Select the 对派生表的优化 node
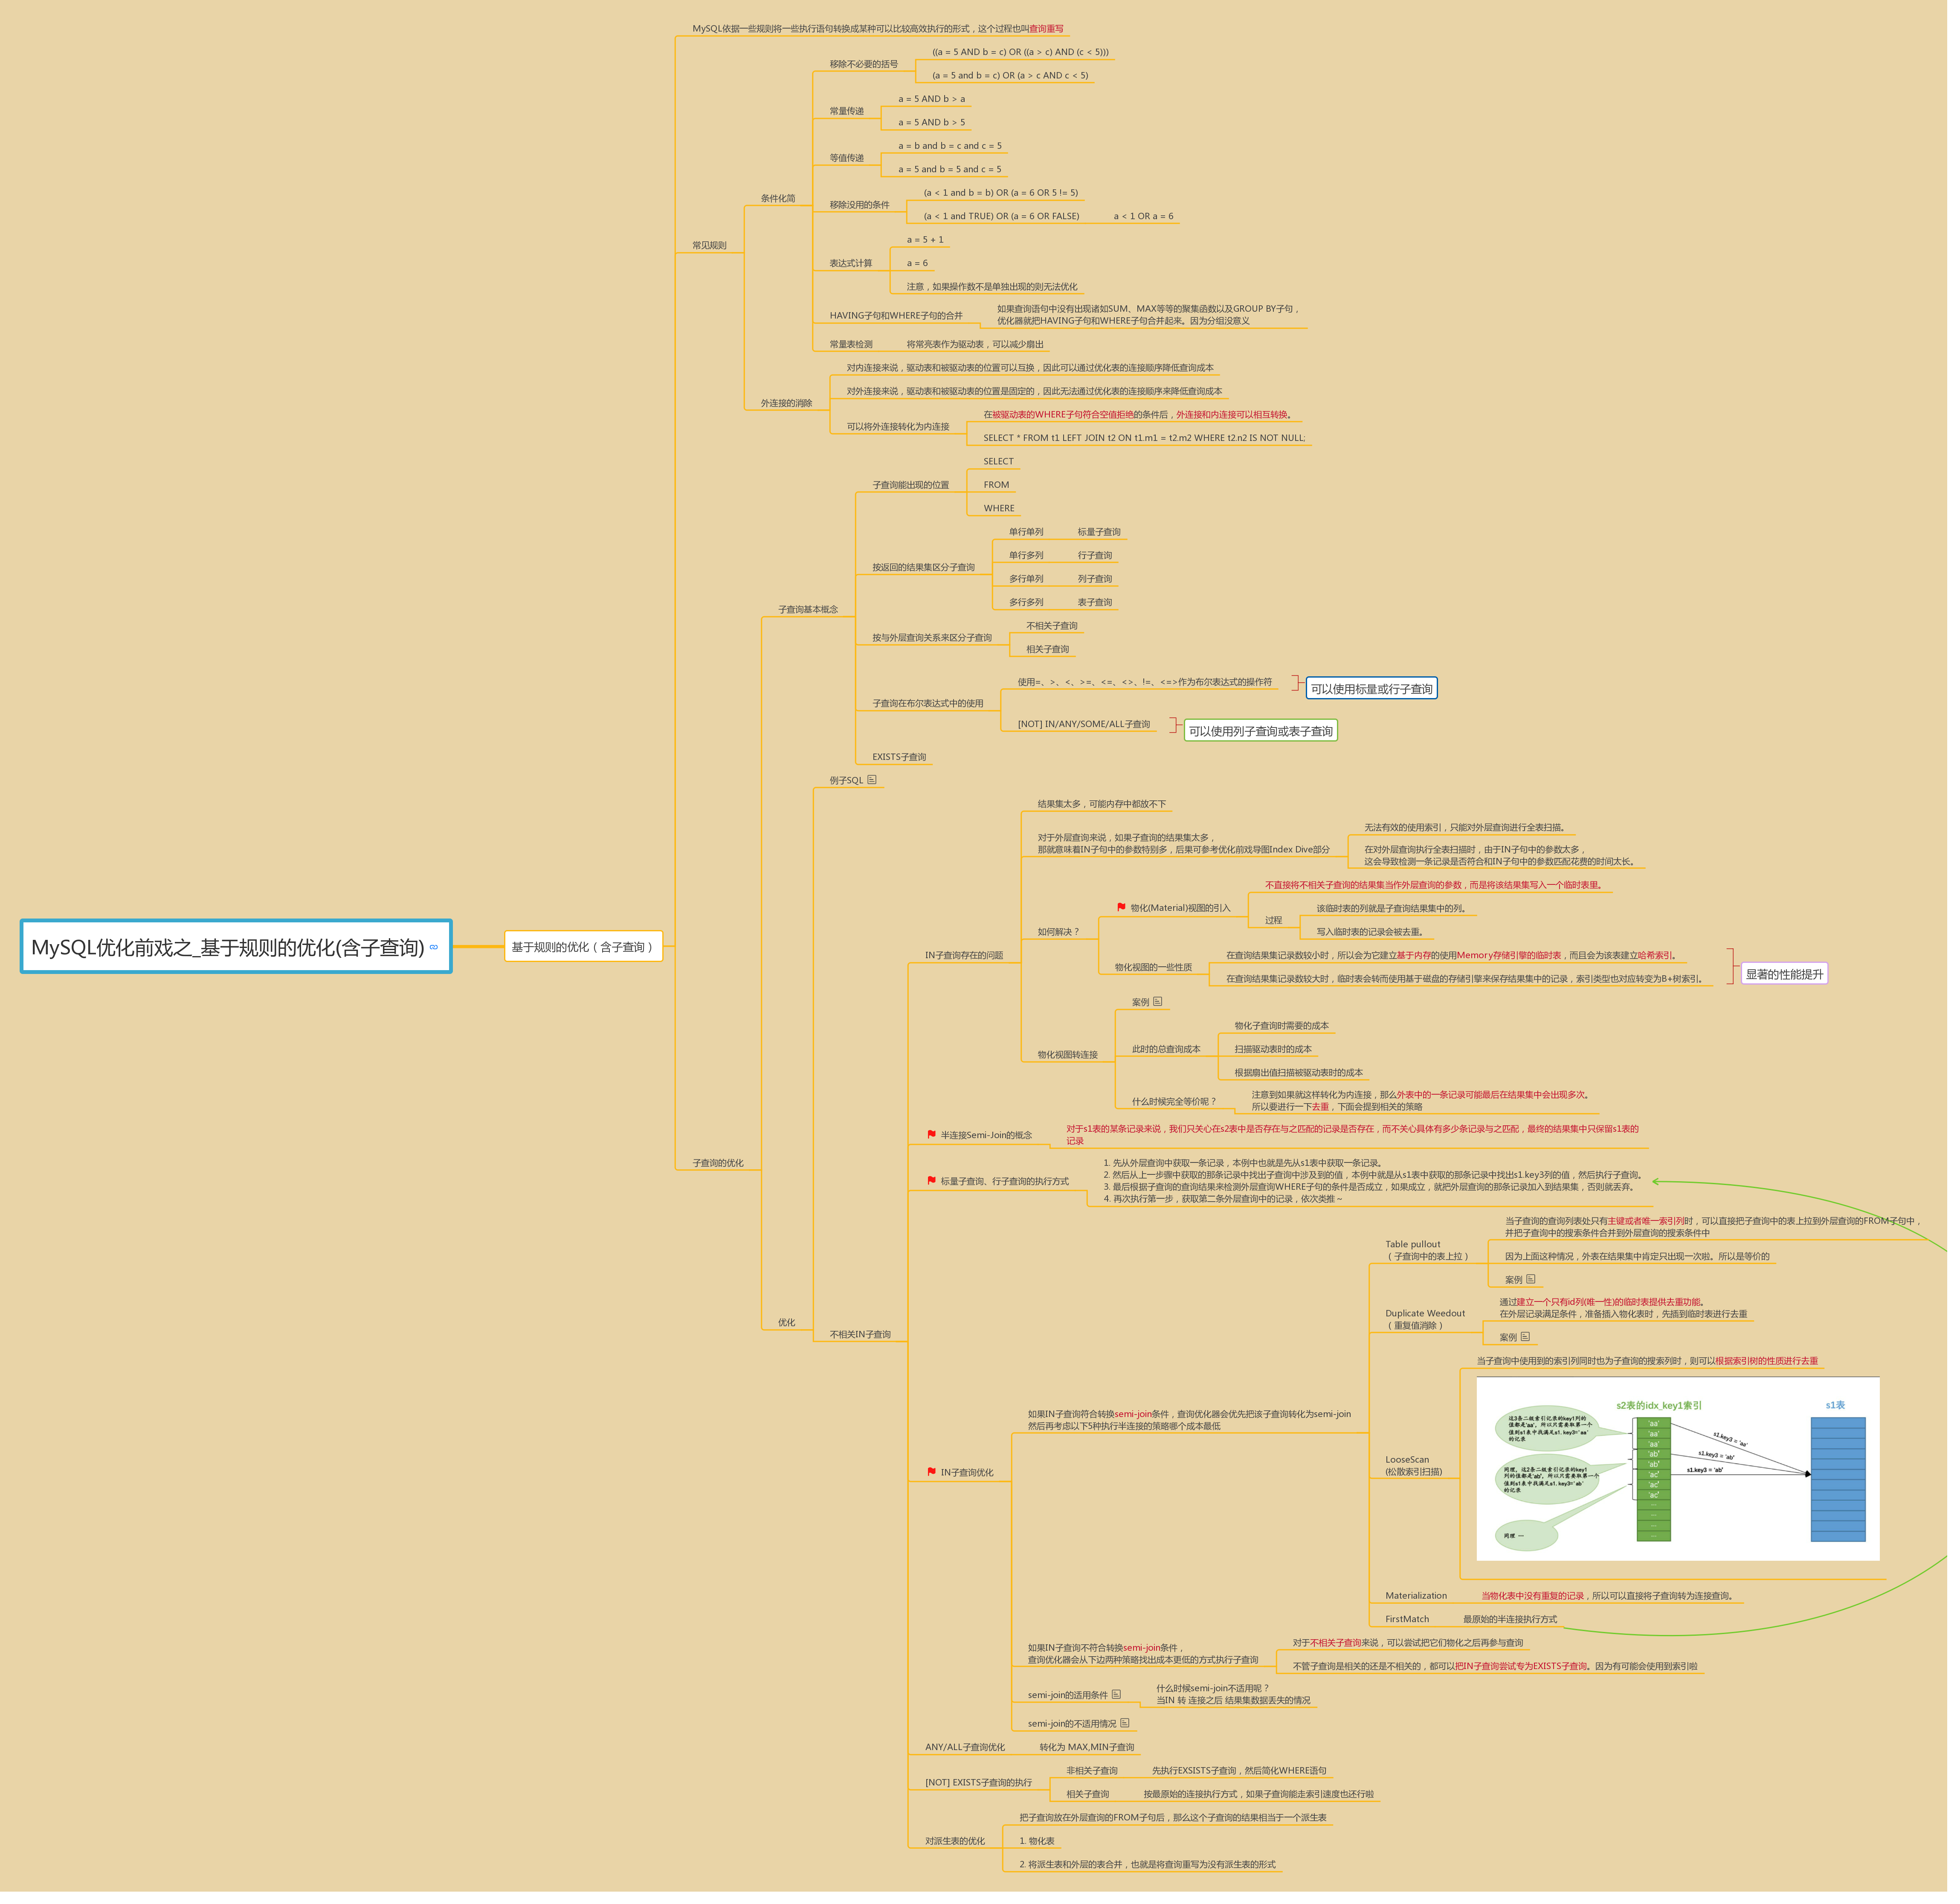The image size is (1960, 1904). 961,1853
